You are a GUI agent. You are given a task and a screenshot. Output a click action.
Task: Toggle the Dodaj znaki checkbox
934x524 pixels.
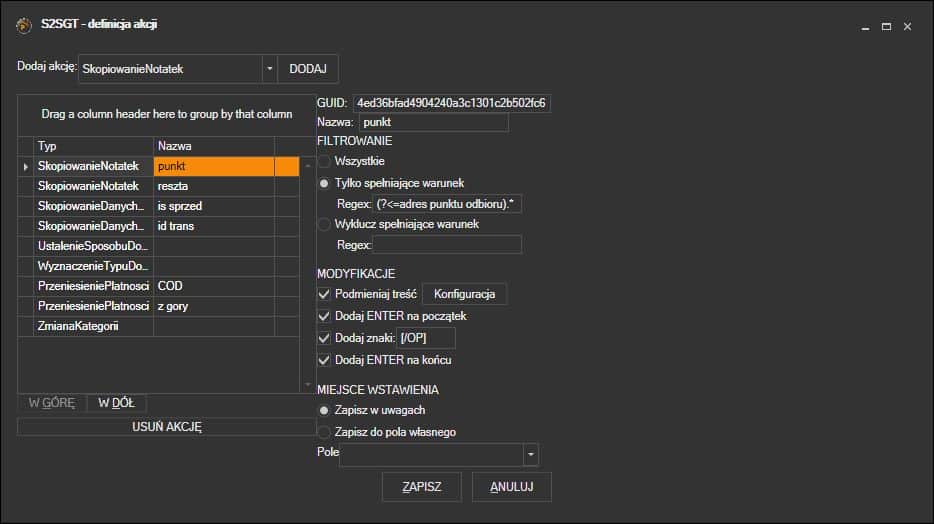324,338
